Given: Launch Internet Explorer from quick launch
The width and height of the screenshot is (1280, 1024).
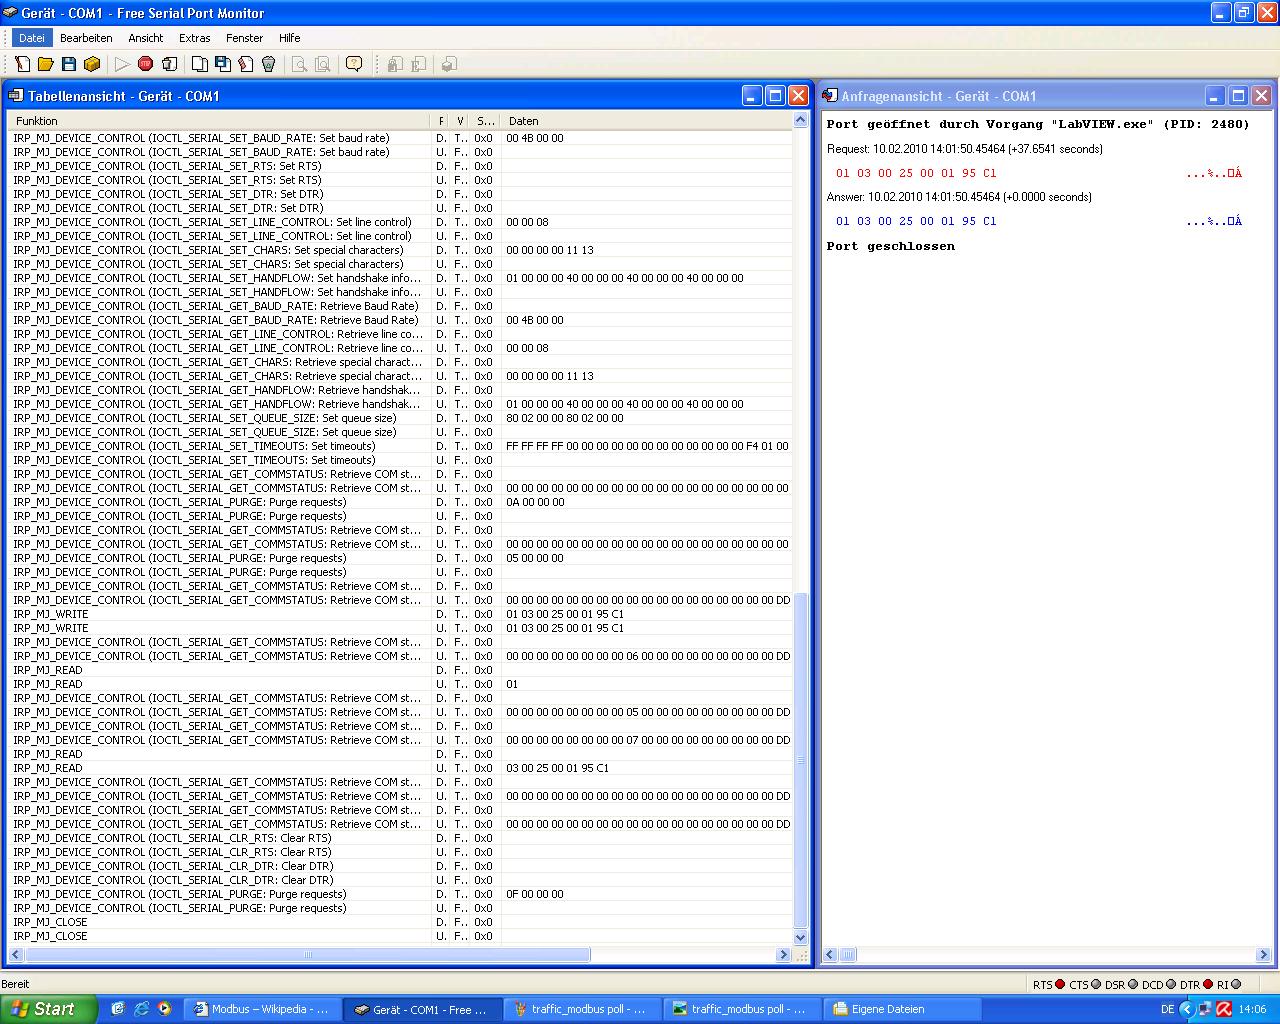Looking at the screenshot, I should pos(141,1009).
